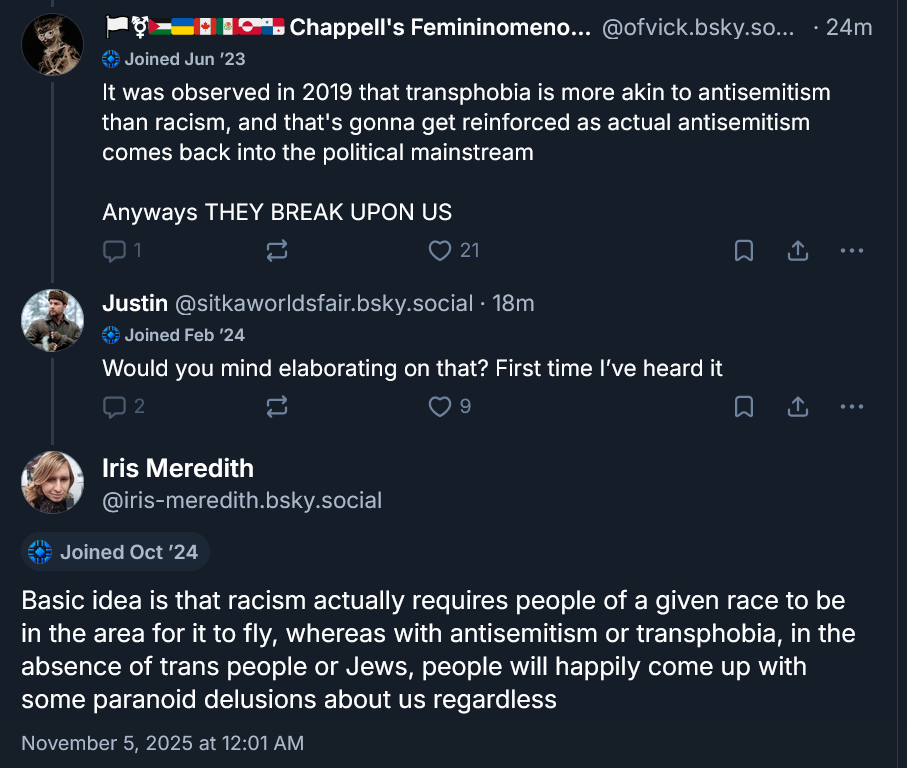Share Justin's post

coord(798,406)
